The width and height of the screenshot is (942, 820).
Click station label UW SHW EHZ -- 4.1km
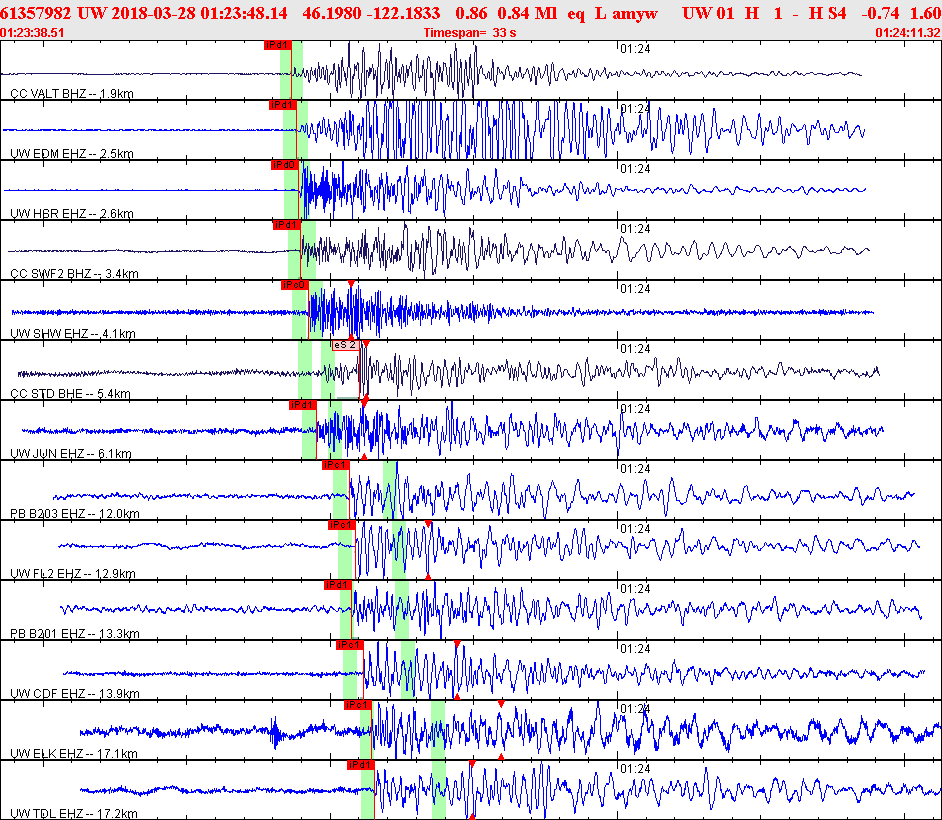73,334
